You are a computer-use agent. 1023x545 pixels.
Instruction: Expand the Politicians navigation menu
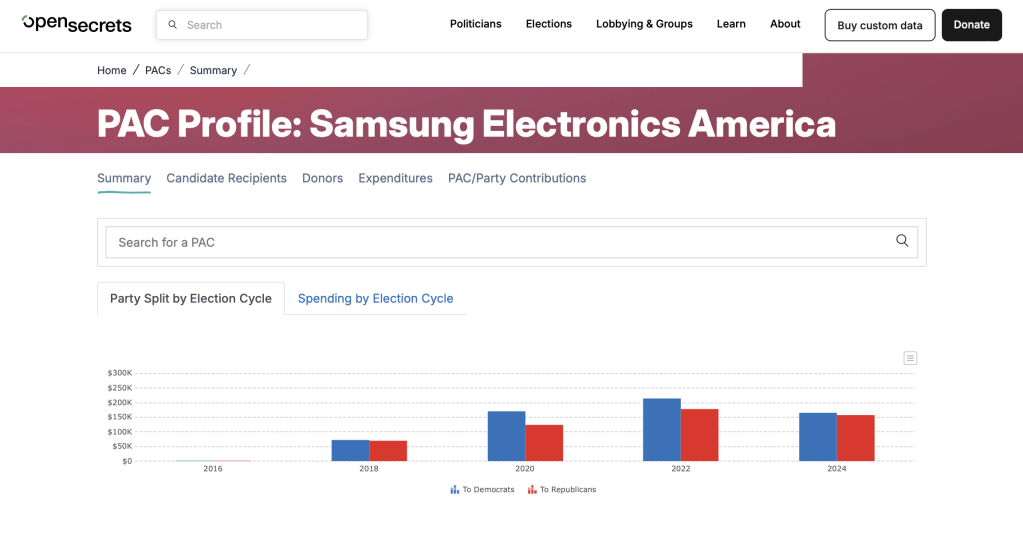point(475,24)
